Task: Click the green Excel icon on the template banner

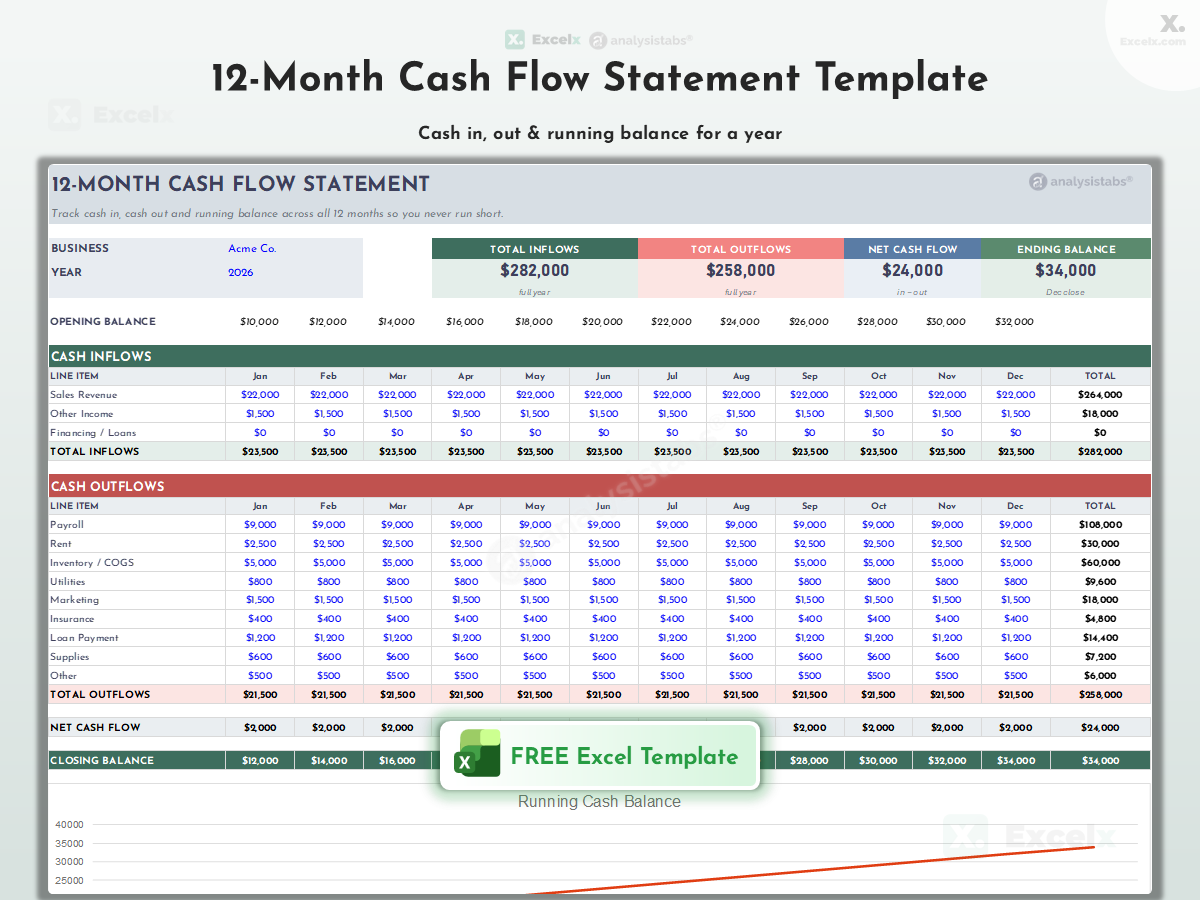Action: pos(478,753)
